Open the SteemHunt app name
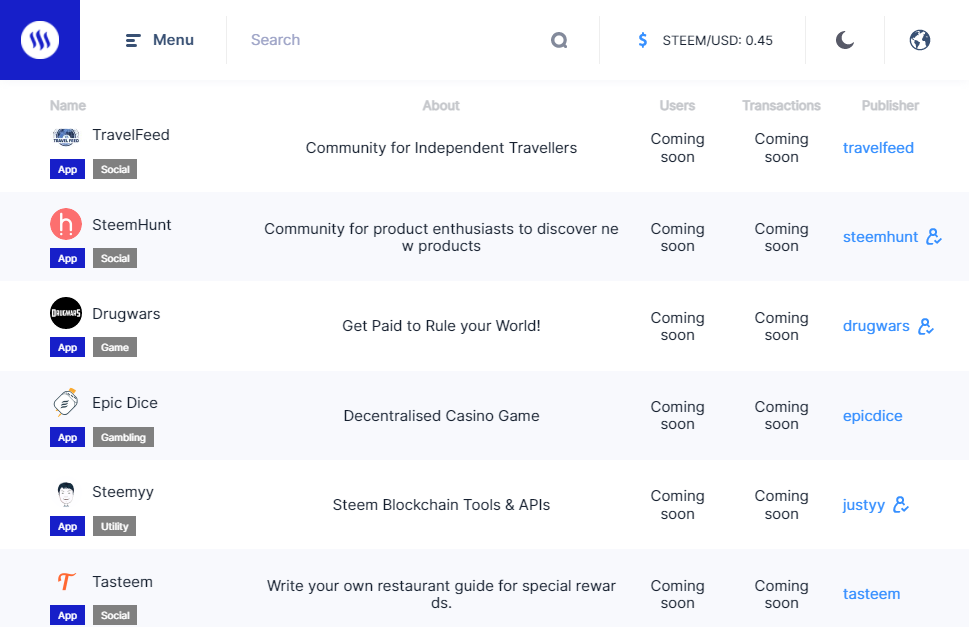 132,225
